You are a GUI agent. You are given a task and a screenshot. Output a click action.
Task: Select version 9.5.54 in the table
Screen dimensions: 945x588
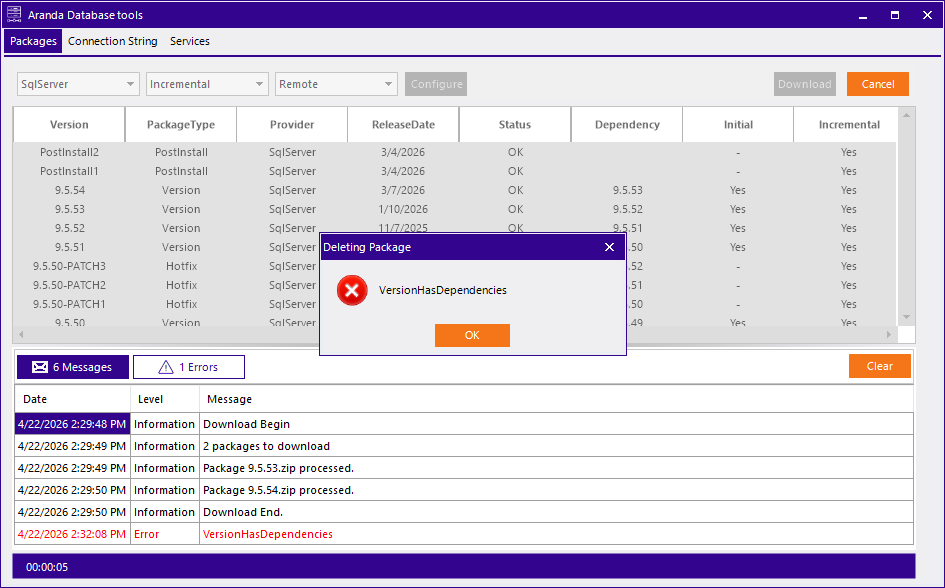[x=70, y=190]
